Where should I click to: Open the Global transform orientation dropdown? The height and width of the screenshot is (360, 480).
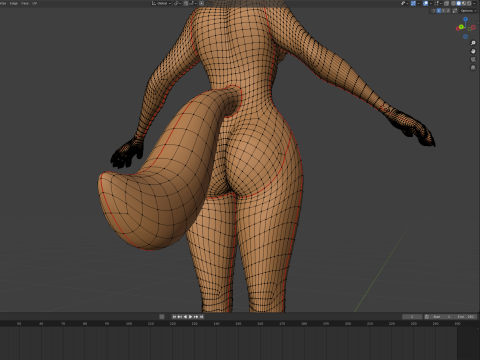click(x=161, y=3)
